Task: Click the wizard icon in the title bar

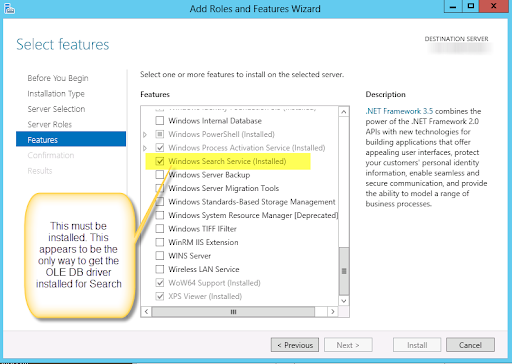Action: coord(9,8)
